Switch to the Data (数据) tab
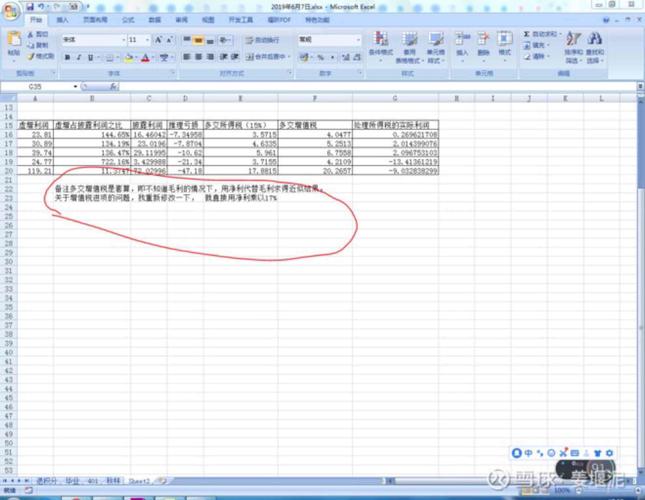 click(155, 20)
